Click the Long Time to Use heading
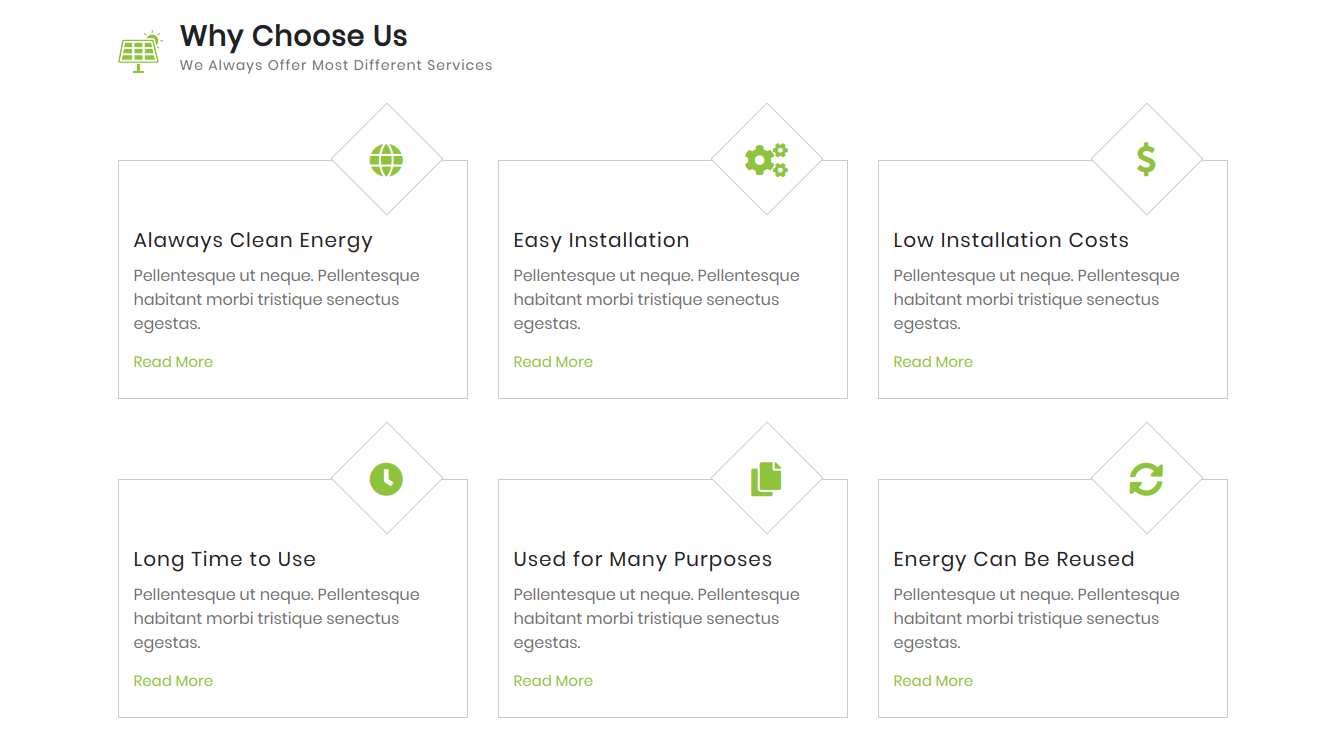Viewport: 1341px width, 753px height. (225, 560)
